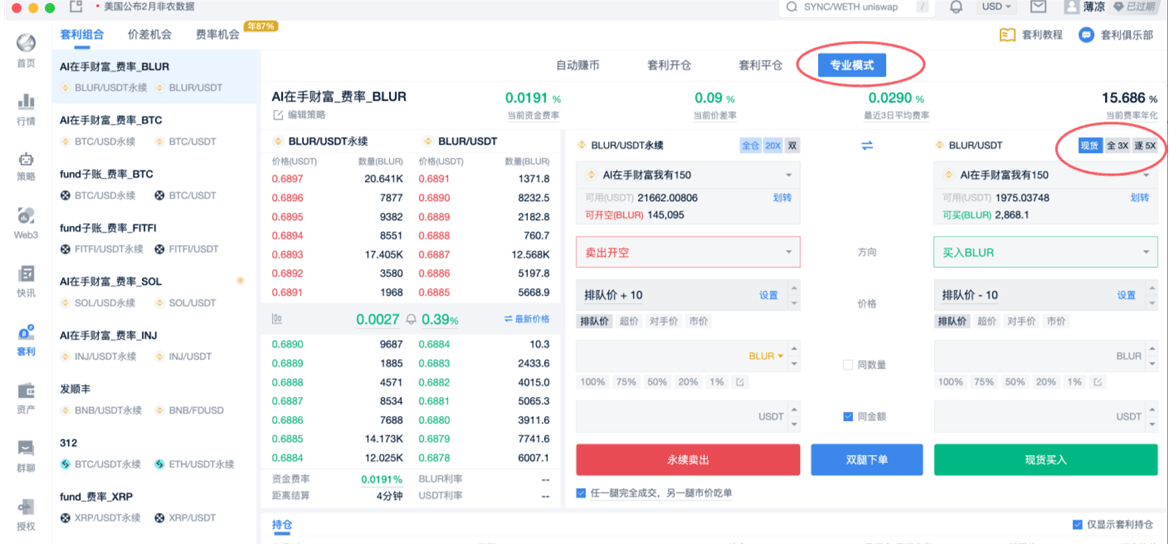1169x544 pixels.
Task: Open the USD currency dropdown
Action: [x=997, y=7]
